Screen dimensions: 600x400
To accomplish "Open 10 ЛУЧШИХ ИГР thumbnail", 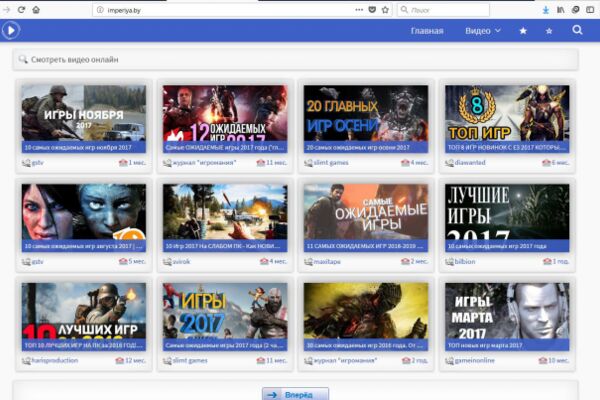I will pyautogui.click(x=84, y=311).
